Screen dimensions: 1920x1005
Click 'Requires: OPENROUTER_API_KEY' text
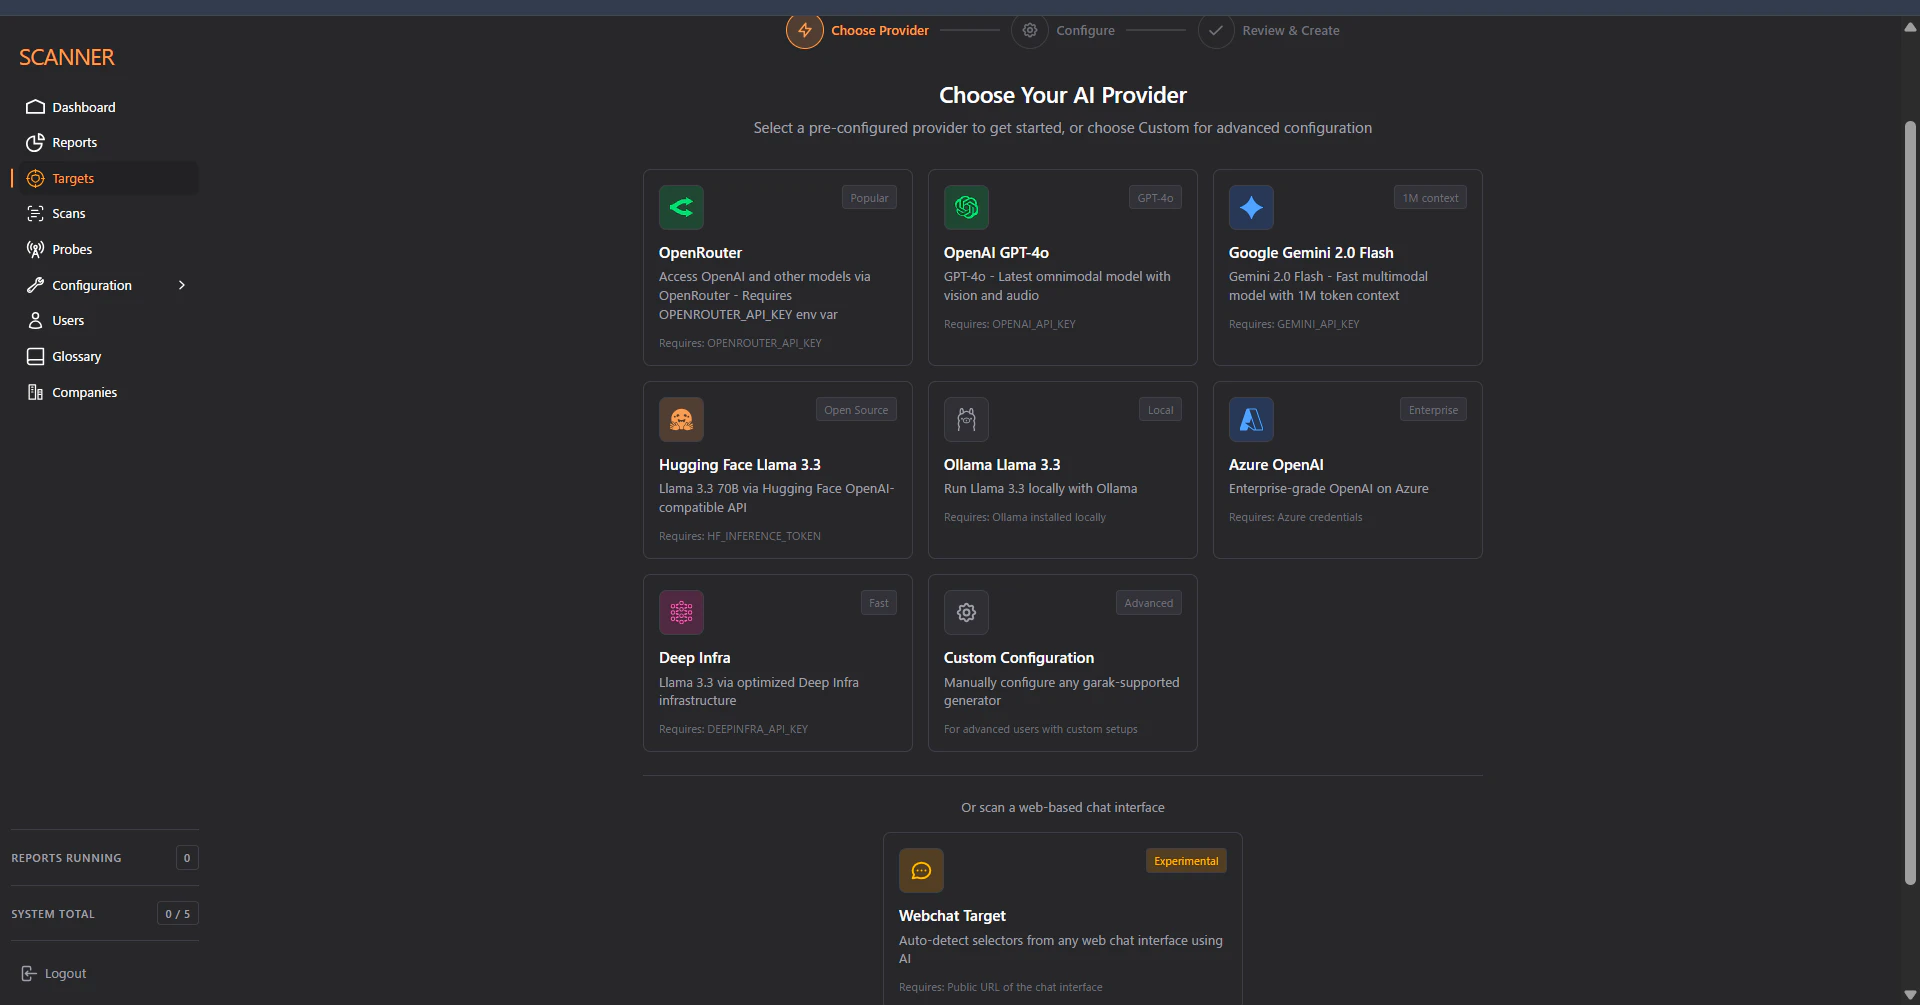point(740,343)
